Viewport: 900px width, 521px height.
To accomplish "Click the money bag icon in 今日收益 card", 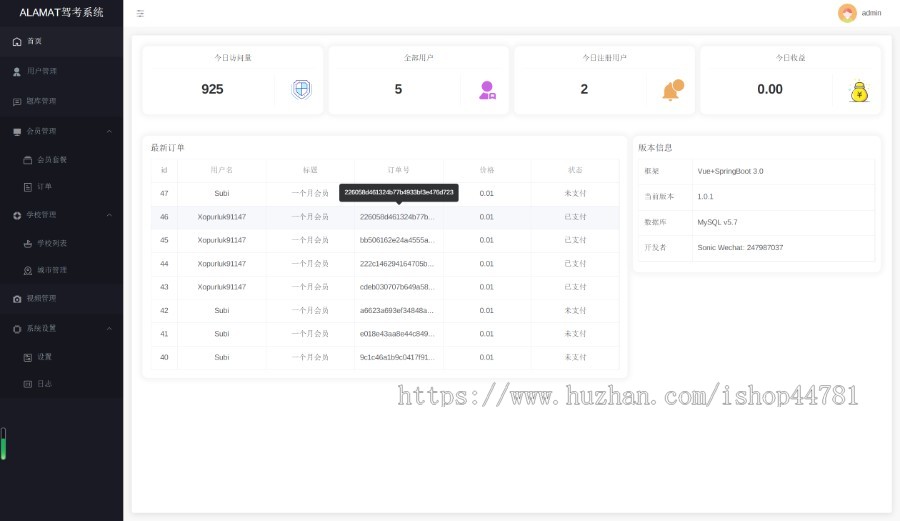I will 858,91.
